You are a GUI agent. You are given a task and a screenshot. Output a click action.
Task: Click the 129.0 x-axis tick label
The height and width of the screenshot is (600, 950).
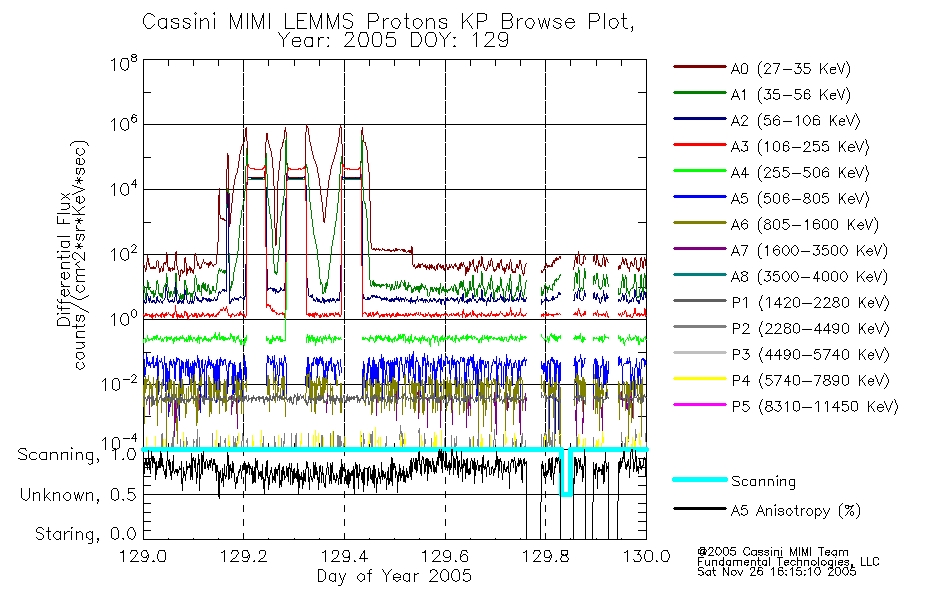(143, 556)
